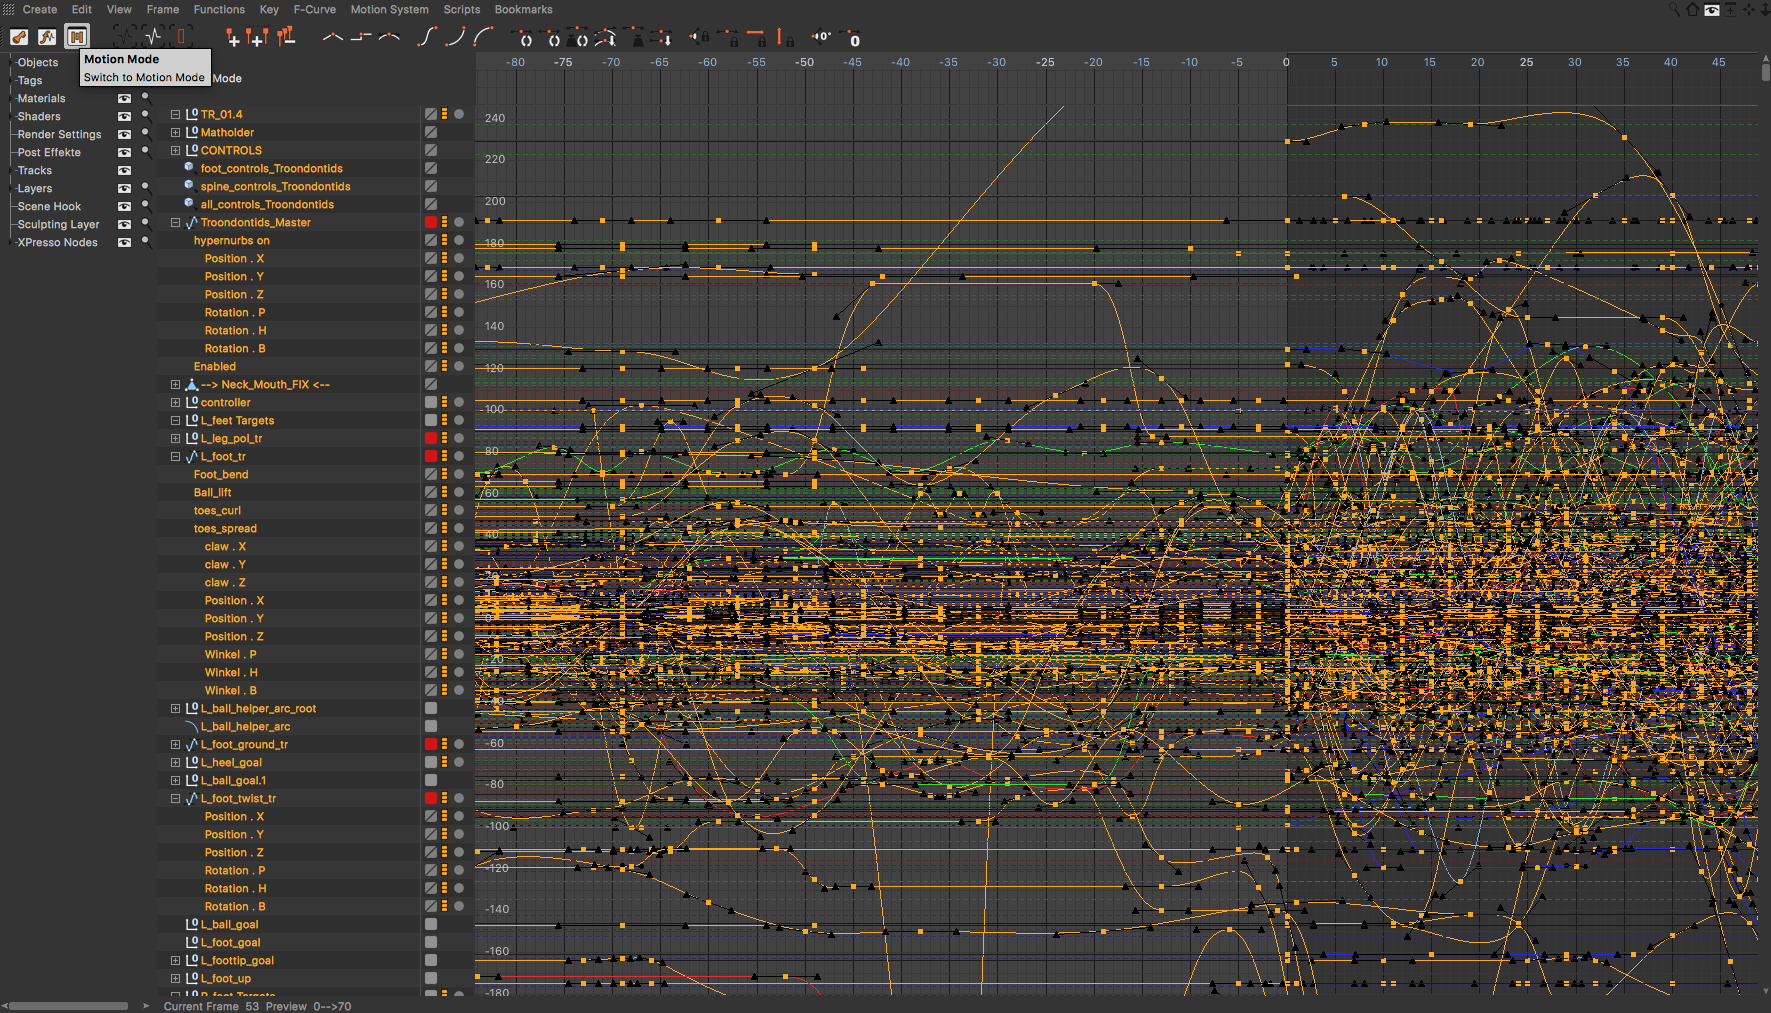
Task: Toggle eye visibility for Sculpting Layer
Action: click(x=125, y=224)
